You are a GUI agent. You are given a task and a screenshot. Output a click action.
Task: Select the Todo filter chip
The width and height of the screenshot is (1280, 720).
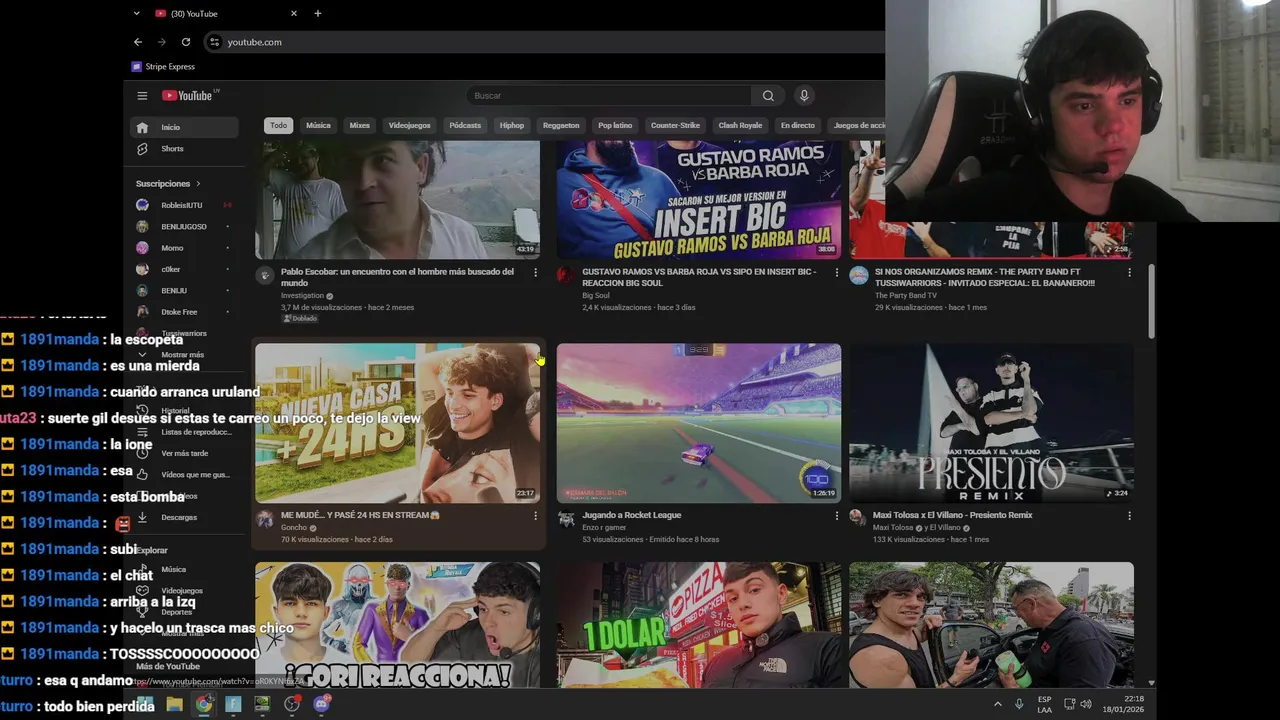278,125
